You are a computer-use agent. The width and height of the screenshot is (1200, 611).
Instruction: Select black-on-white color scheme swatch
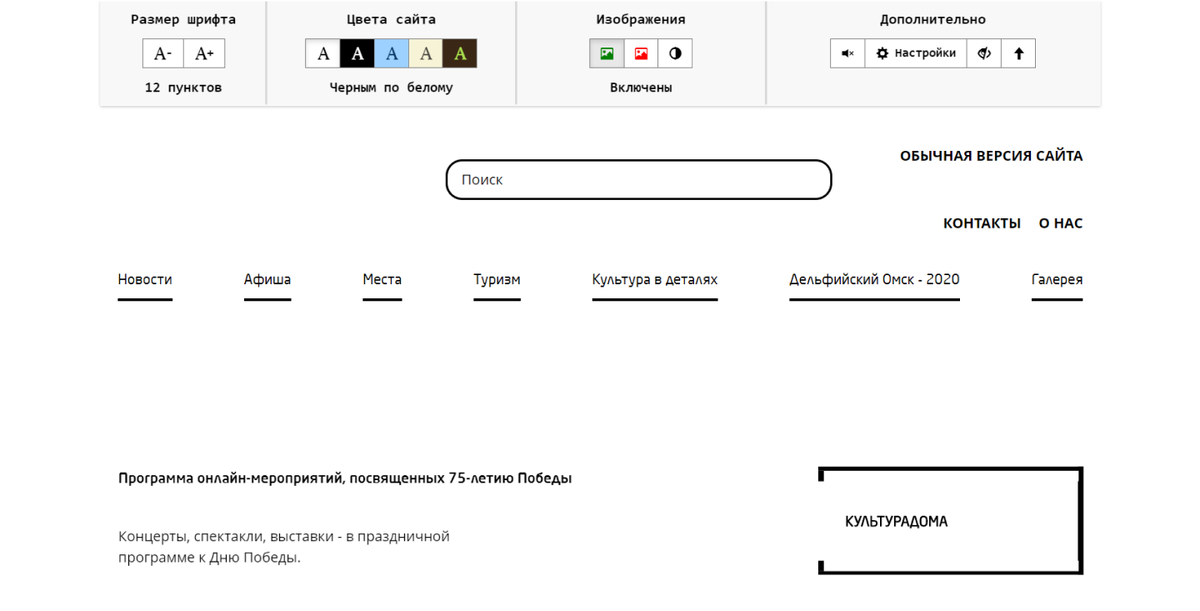click(323, 54)
